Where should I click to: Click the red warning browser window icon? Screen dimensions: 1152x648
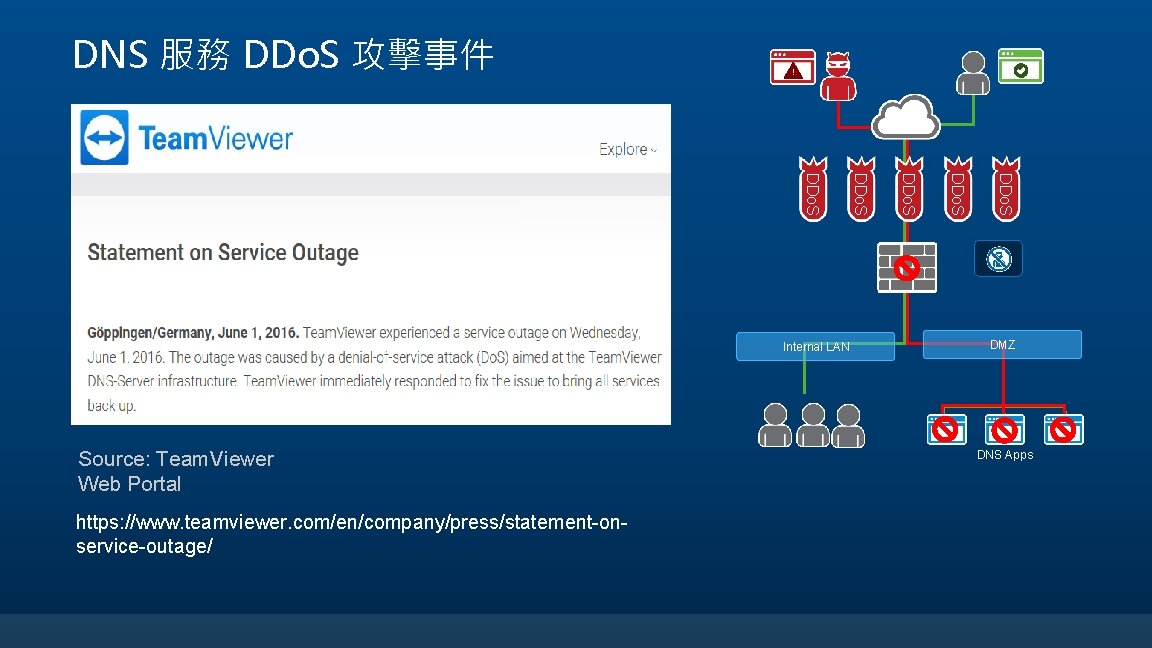click(x=793, y=67)
